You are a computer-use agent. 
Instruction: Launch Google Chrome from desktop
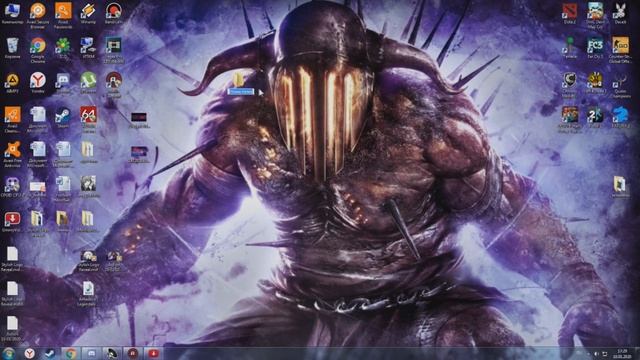point(38,50)
